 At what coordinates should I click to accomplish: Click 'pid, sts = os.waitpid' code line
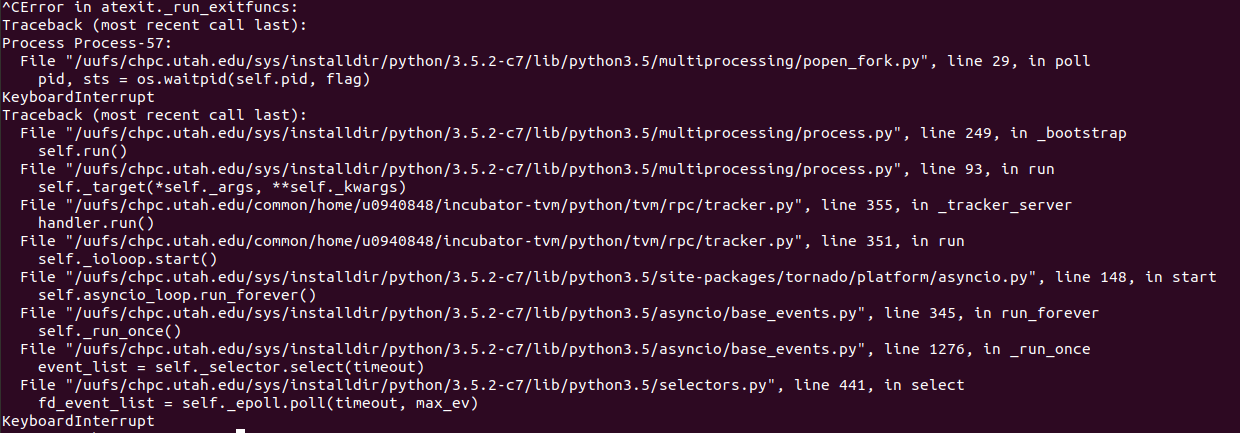pyautogui.click(x=204, y=80)
